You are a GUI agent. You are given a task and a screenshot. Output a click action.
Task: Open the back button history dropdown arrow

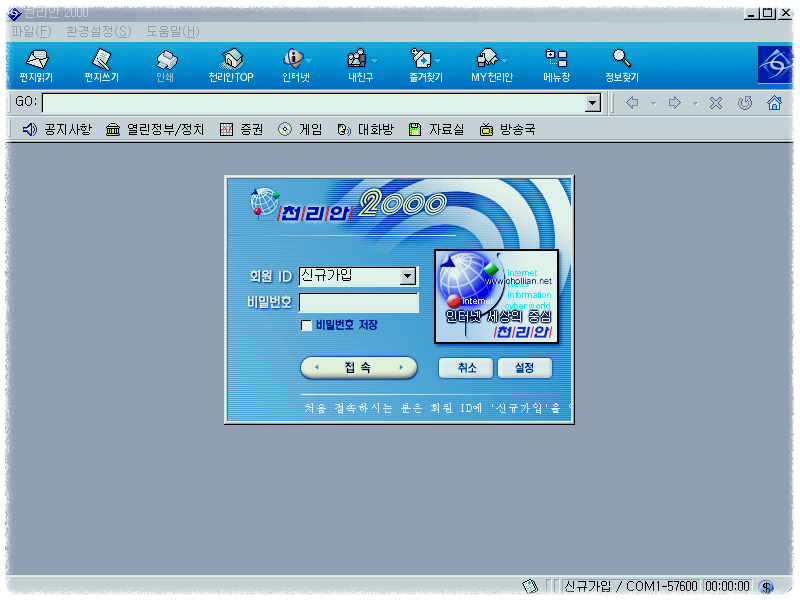(x=653, y=104)
